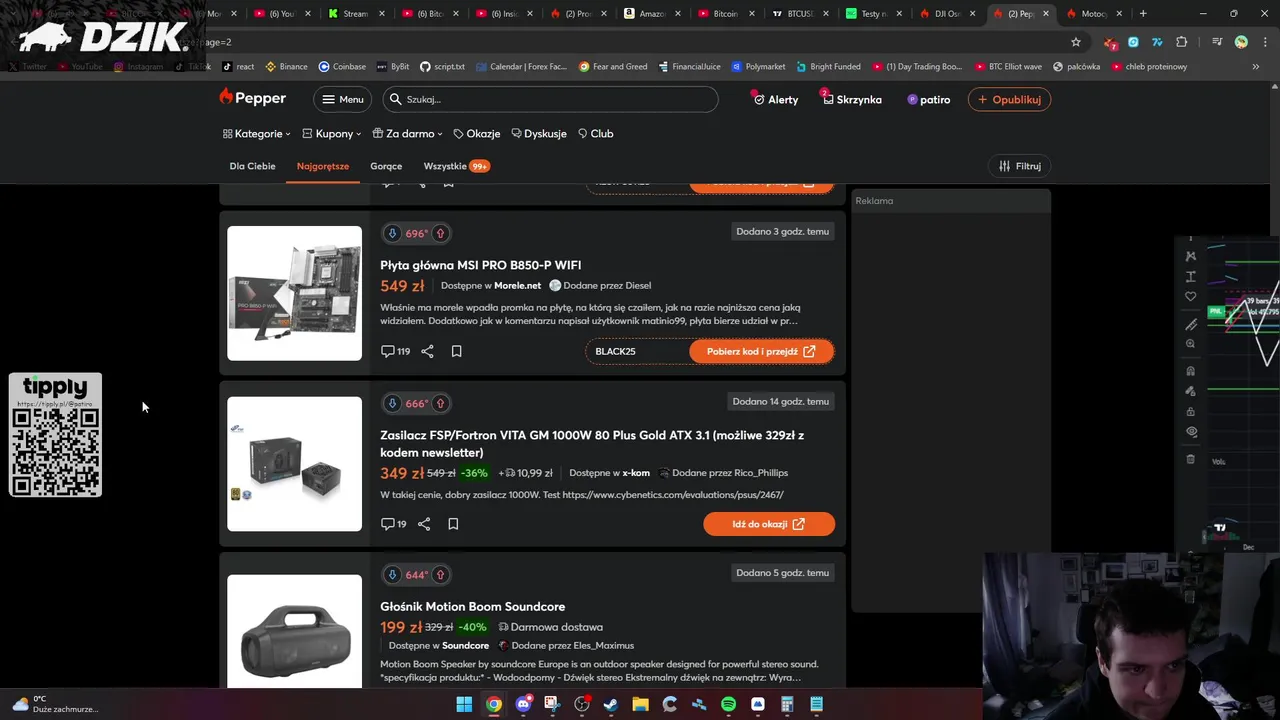This screenshot has width=1280, height=720.
Task: Open weather widget showing Duże zachmurzenie
Action: [x=54, y=704]
